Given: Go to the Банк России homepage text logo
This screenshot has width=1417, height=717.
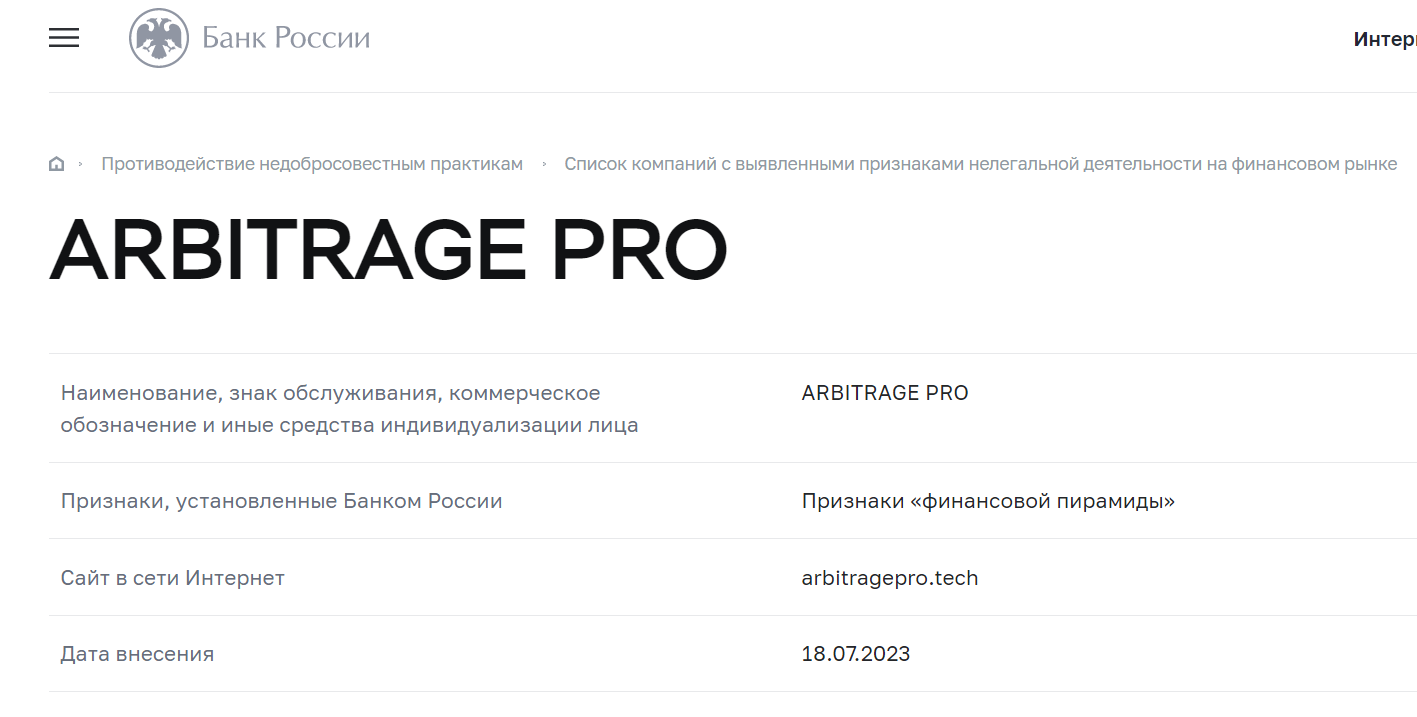Looking at the screenshot, I should [x=286, y=38].
